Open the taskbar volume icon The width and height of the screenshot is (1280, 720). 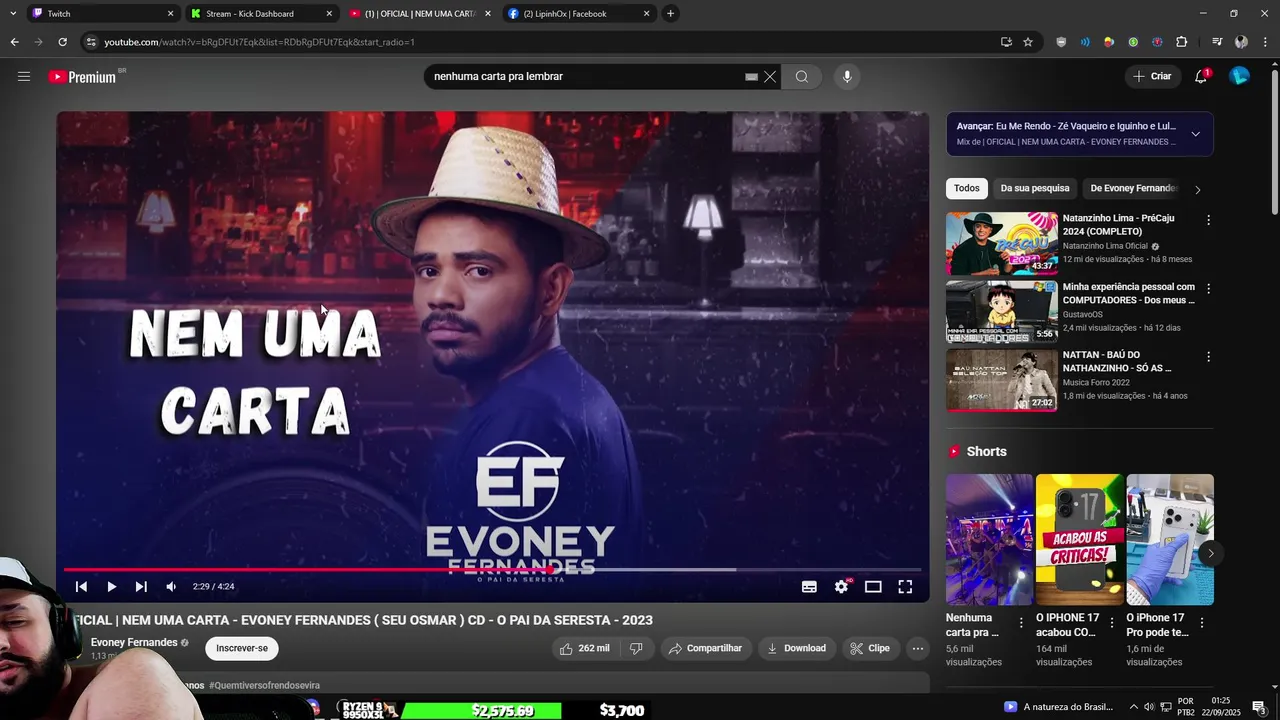1149,707
